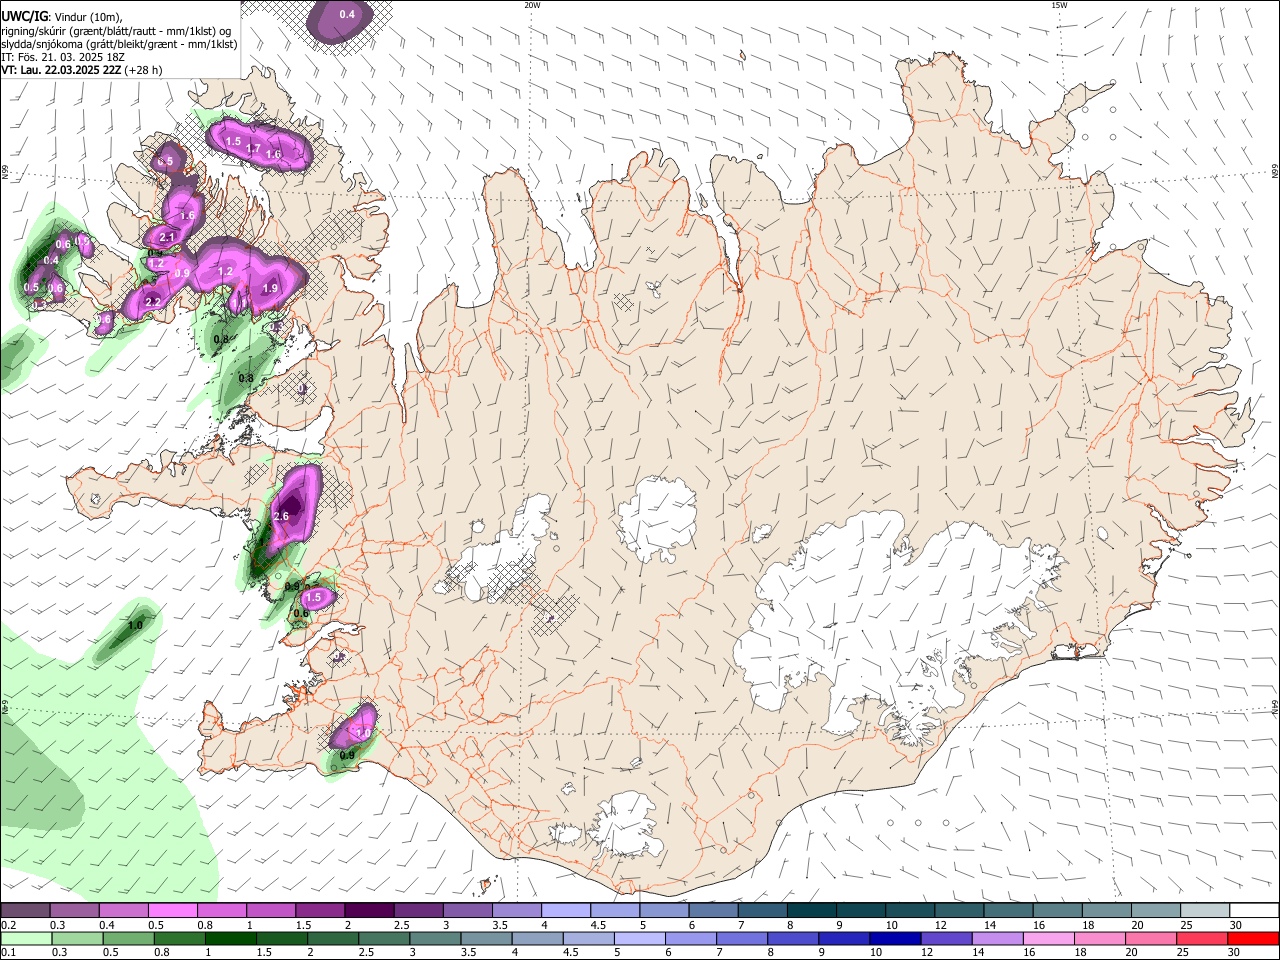Viewport: 1280px width, 960px height.
Task: Click the '1.0' value in the offshore green rain area
Action: (x=135, y=625)
